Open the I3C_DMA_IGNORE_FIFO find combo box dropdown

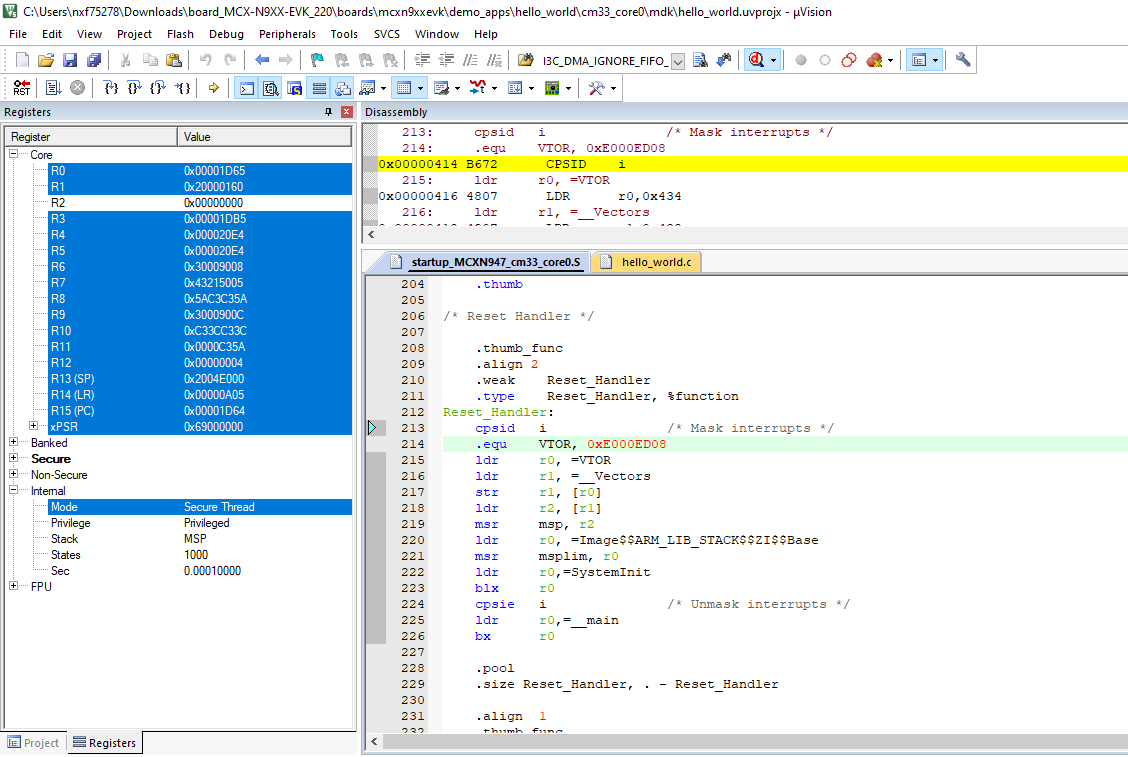click(x=678, y=61)
